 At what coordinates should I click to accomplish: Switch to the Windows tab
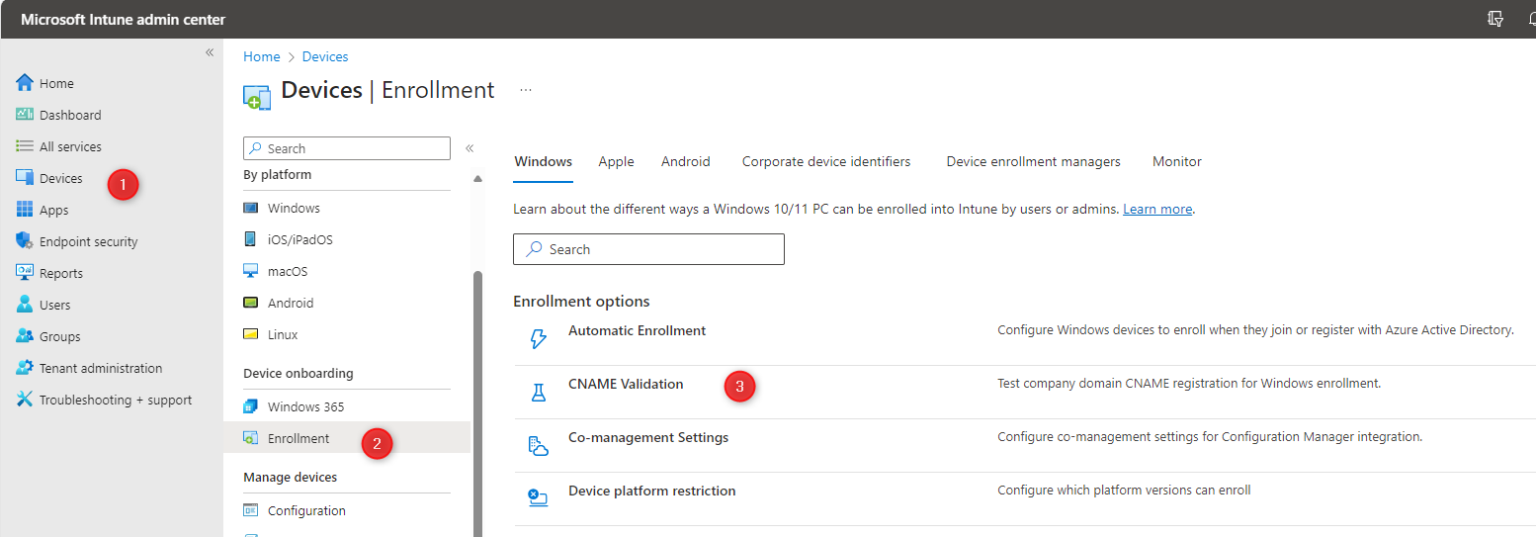click(x=543, y=161)
